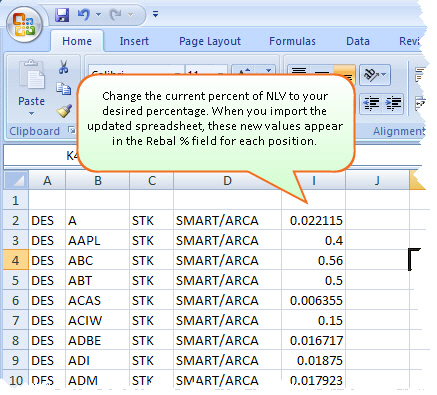Go to the Formulas ribbon tab
Viewport: 437px width, 395px height.
(x=292, y=41)
